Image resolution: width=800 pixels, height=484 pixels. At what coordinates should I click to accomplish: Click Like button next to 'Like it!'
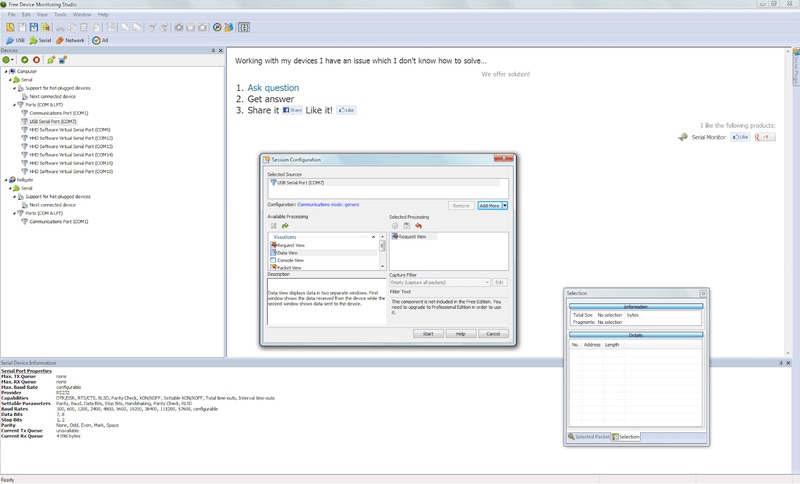[346, 110]
